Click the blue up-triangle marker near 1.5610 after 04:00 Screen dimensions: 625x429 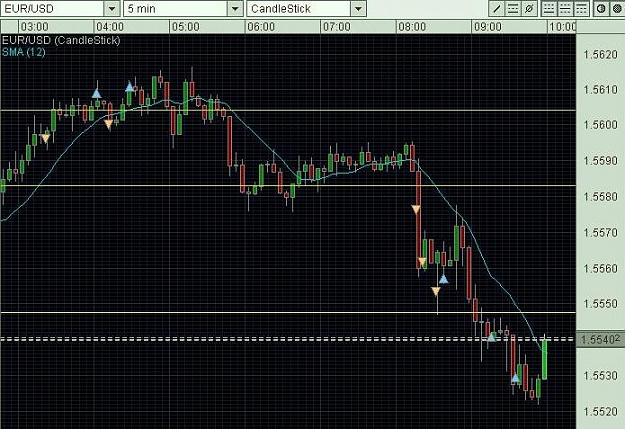point(130,87)
